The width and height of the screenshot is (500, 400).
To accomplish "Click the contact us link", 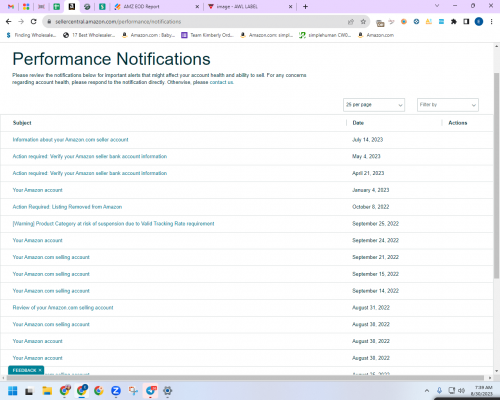I will pos(221,82).
